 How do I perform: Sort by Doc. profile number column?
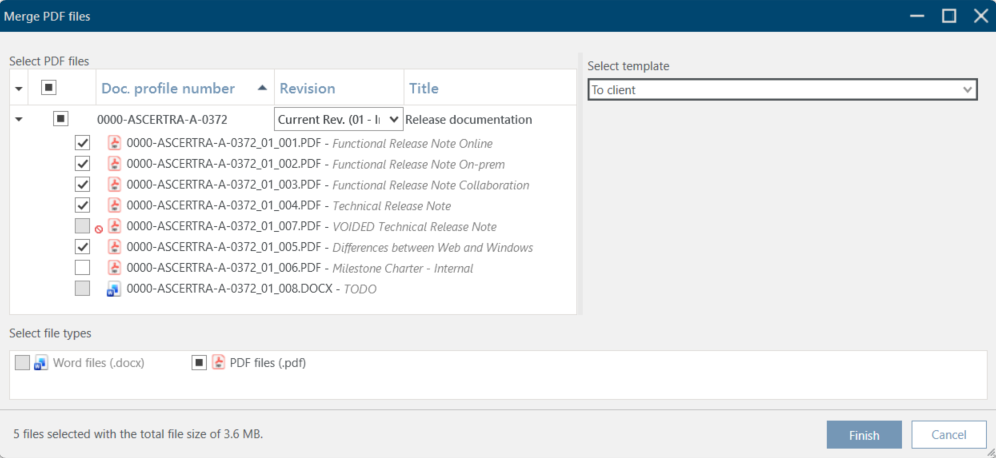168,88
